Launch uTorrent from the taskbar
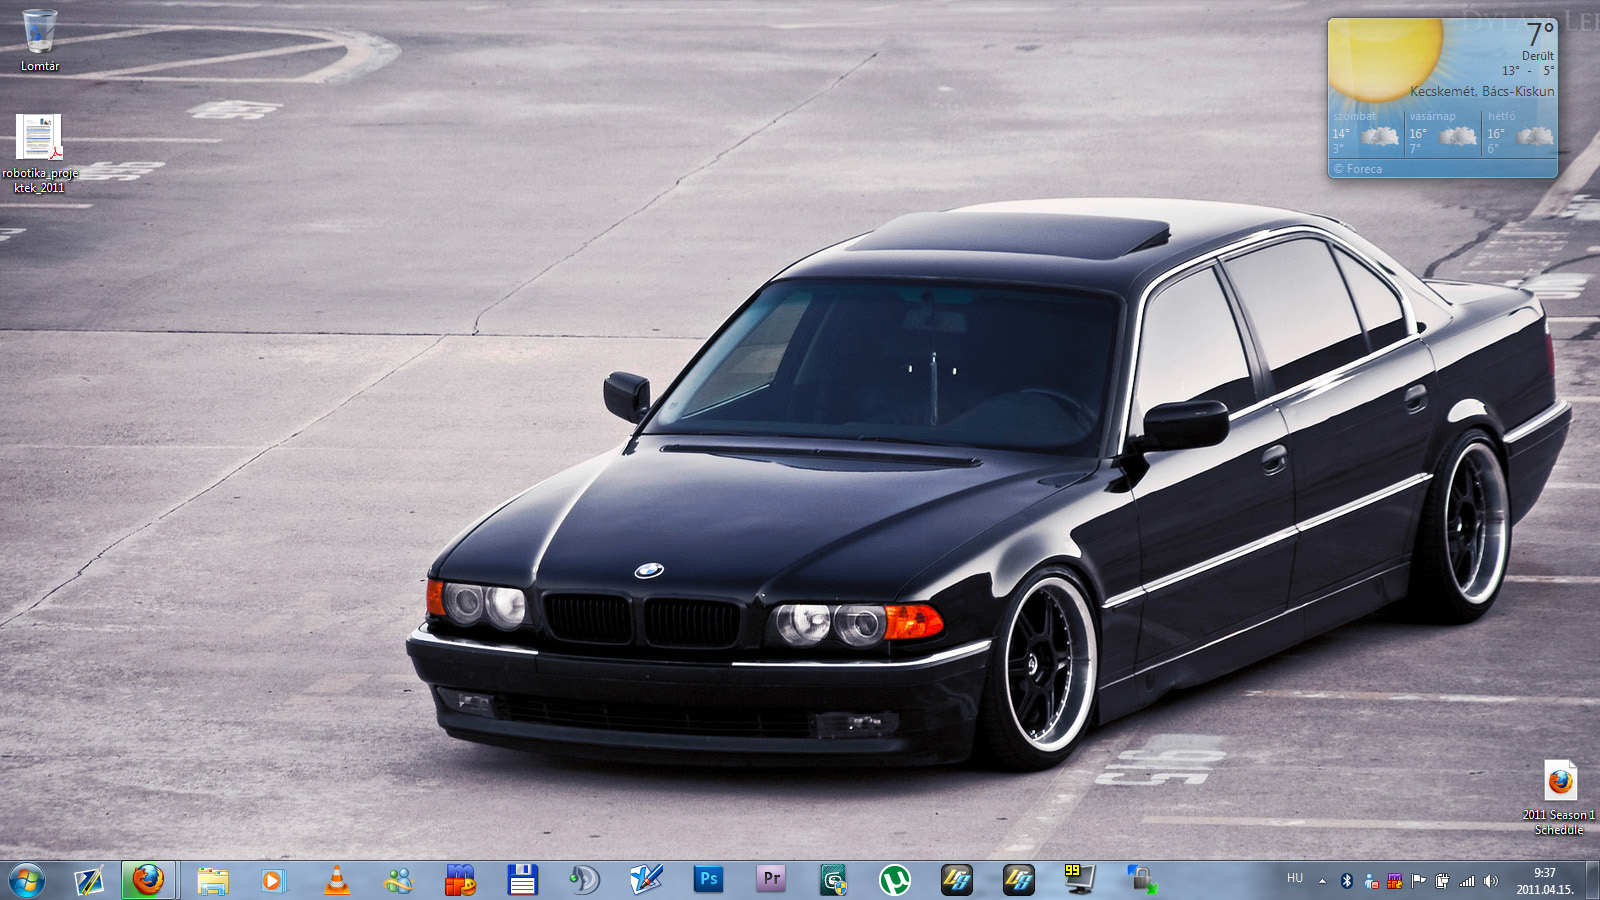The height and width of the screenshot is (900, 1600). (x=894, y=881)
